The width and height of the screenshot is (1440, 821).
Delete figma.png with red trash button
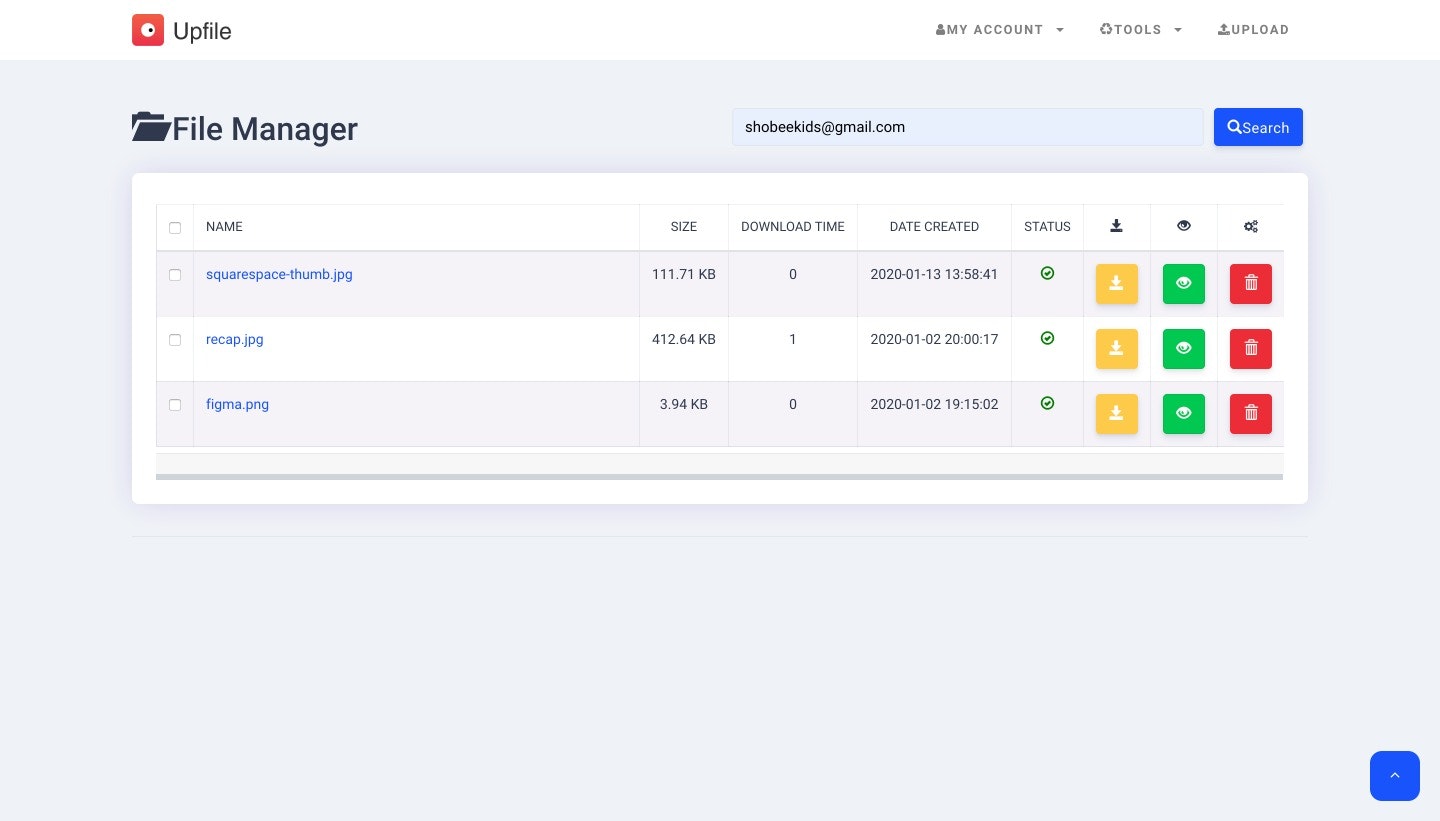(1251, 414)
